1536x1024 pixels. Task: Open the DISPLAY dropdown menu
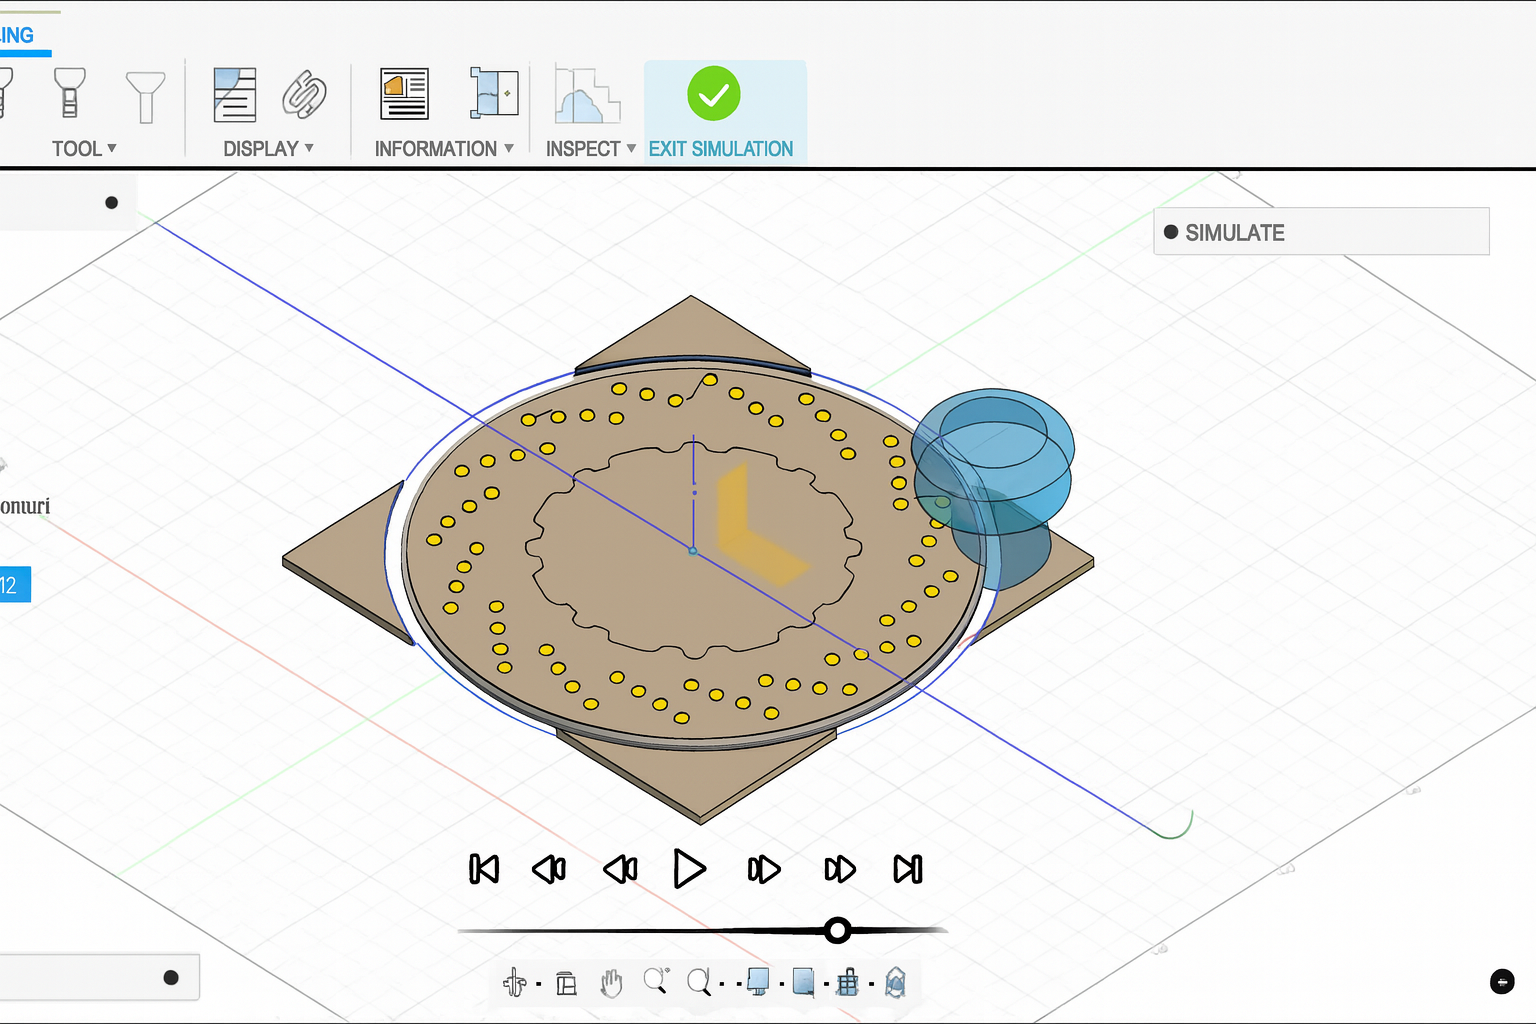(268, 149)
